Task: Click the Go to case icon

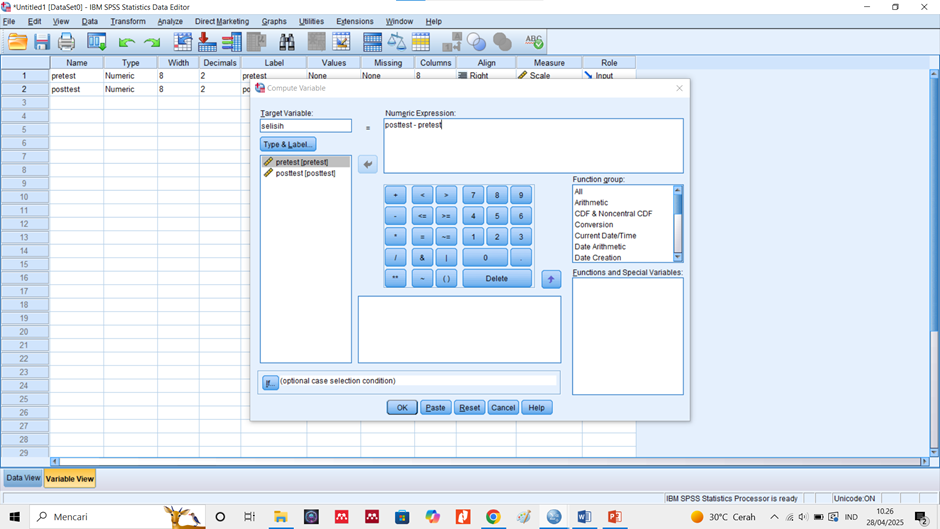Action: click(x=182, y=42)
